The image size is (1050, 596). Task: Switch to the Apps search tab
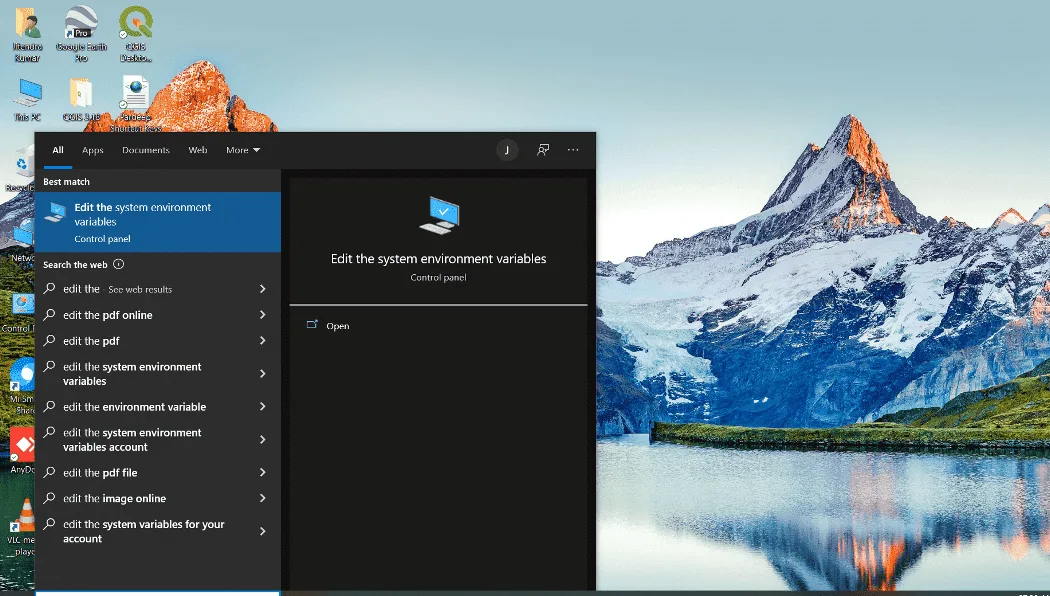pos(92,150)
